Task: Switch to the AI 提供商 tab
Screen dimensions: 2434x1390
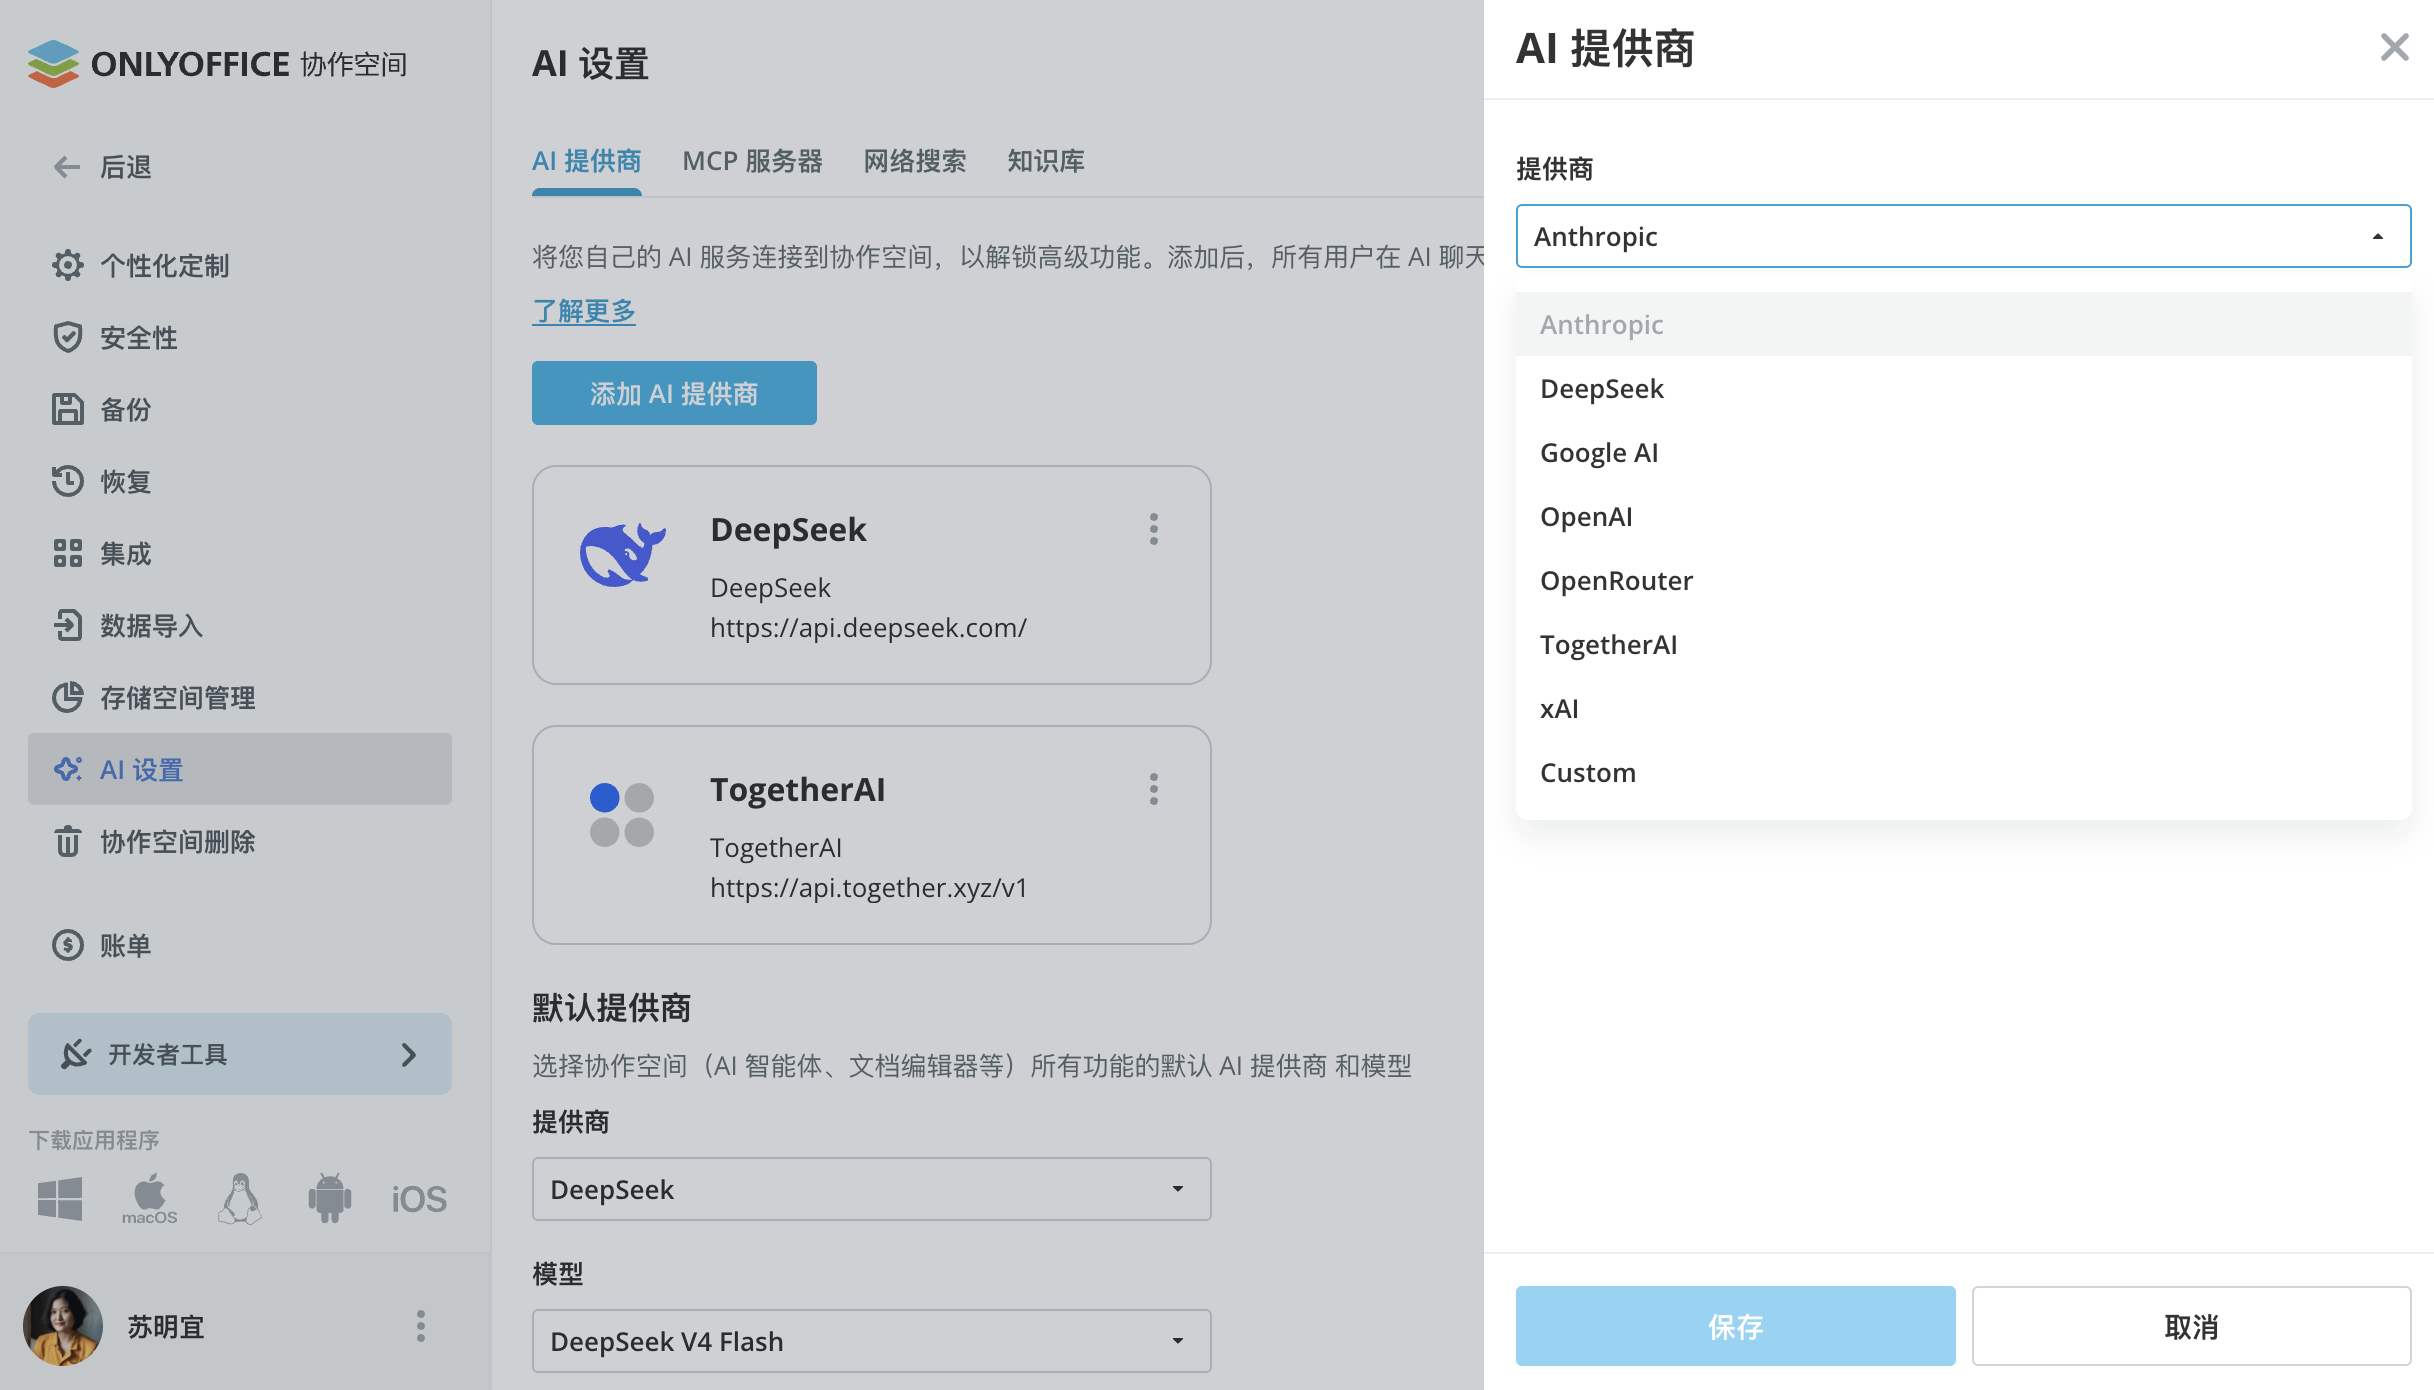Action: [586, 161]
